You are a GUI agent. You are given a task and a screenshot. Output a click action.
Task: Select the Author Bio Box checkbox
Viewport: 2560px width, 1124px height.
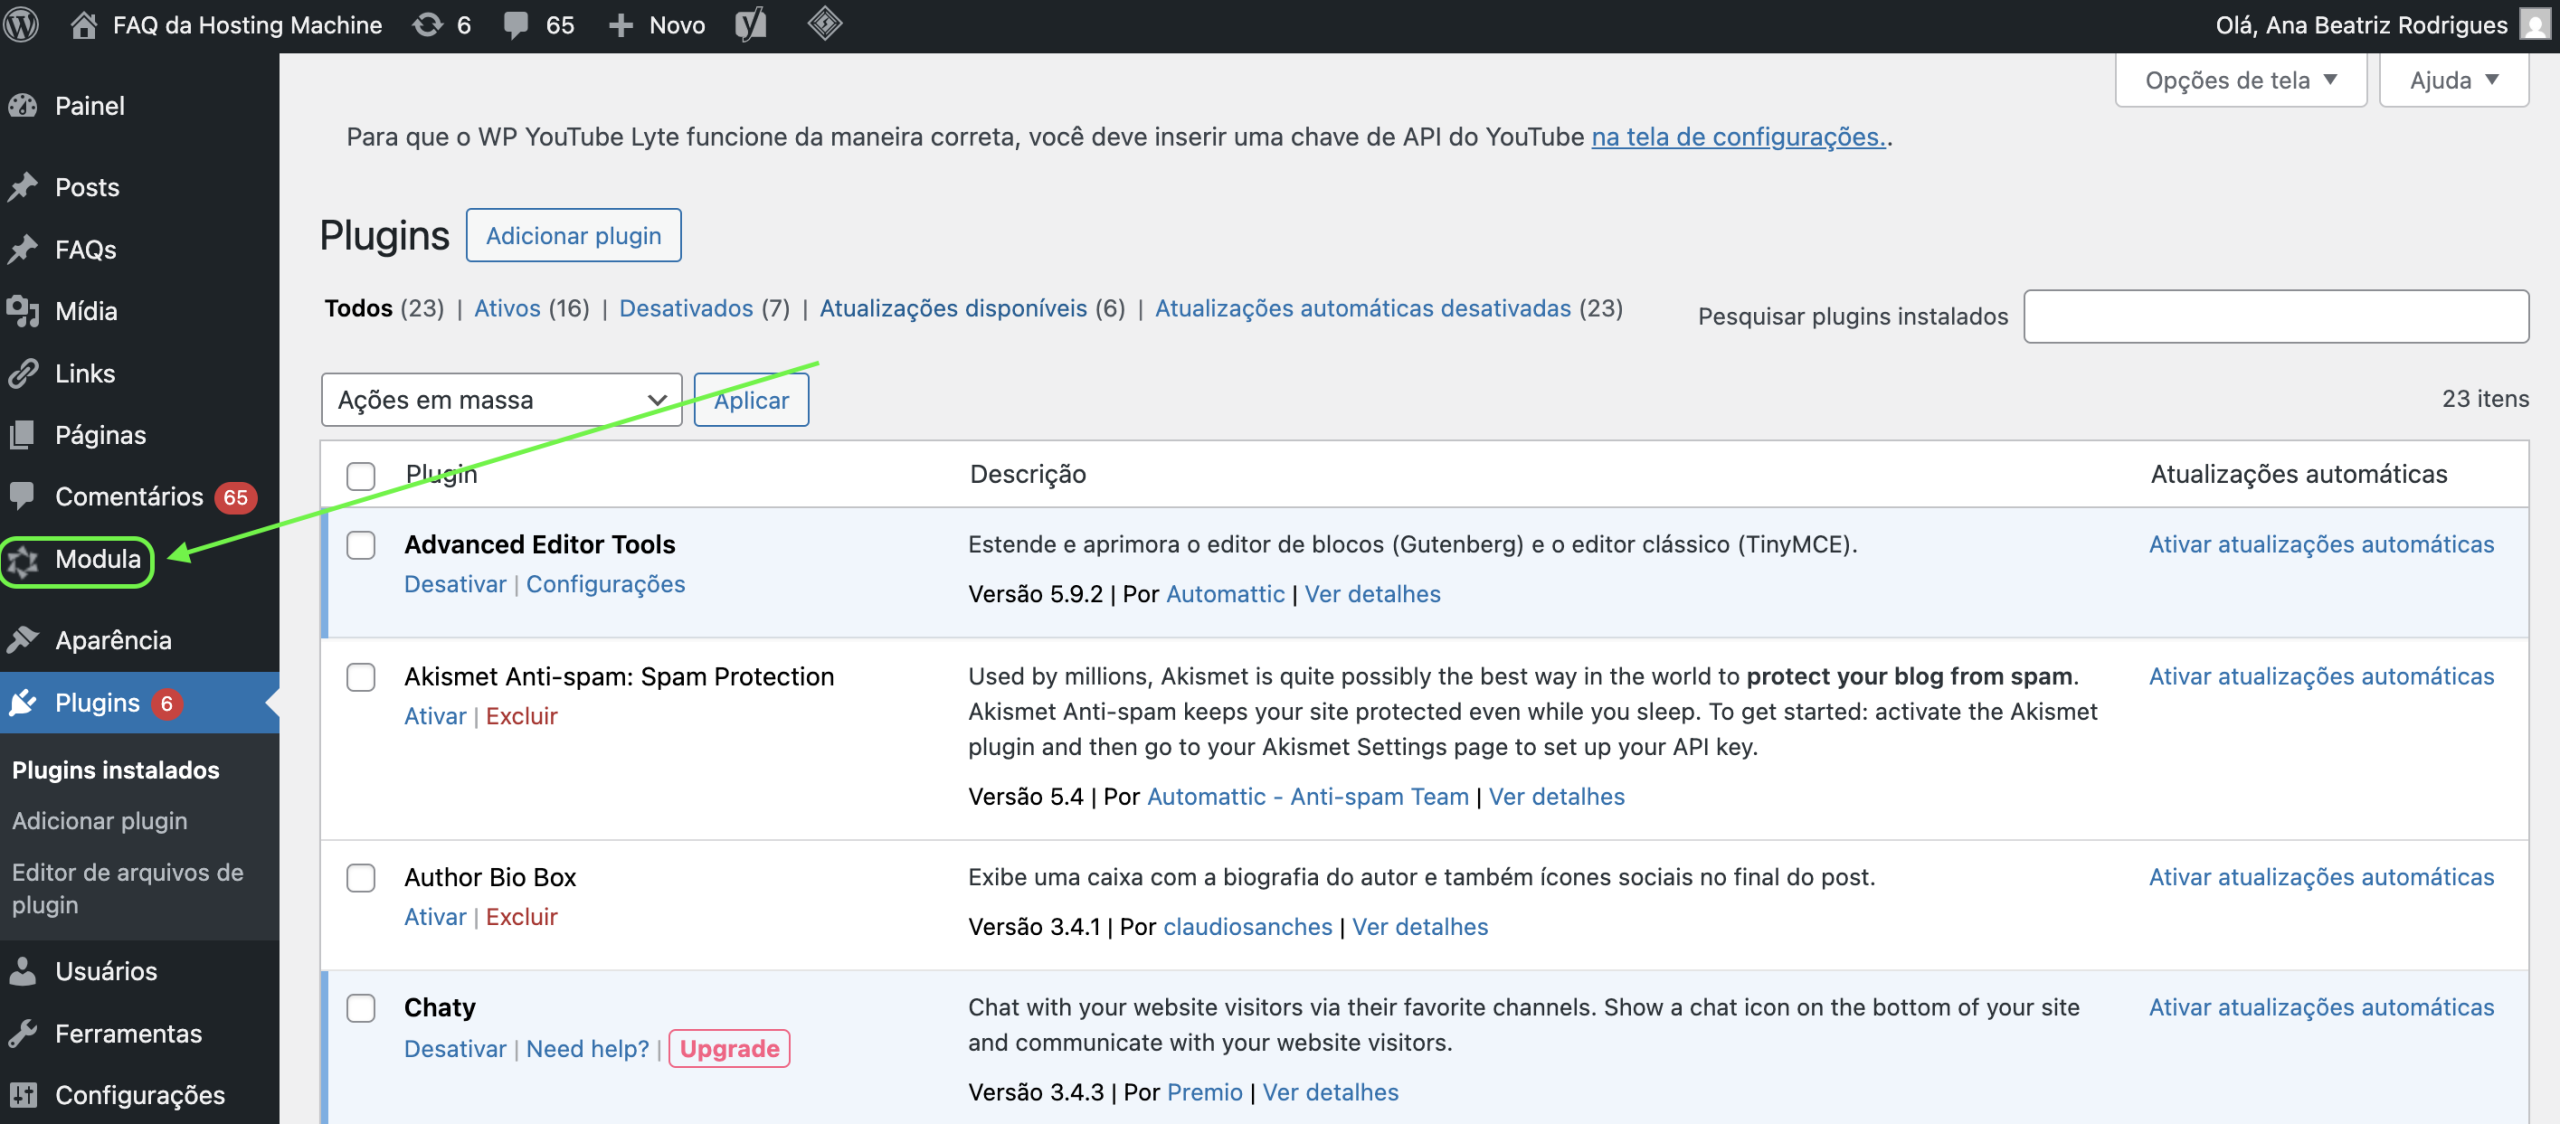point(361,879)
